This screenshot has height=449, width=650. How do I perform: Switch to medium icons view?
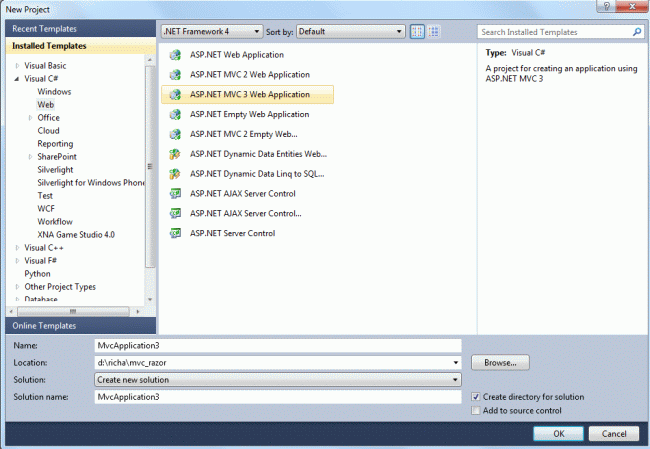point(434,32)
